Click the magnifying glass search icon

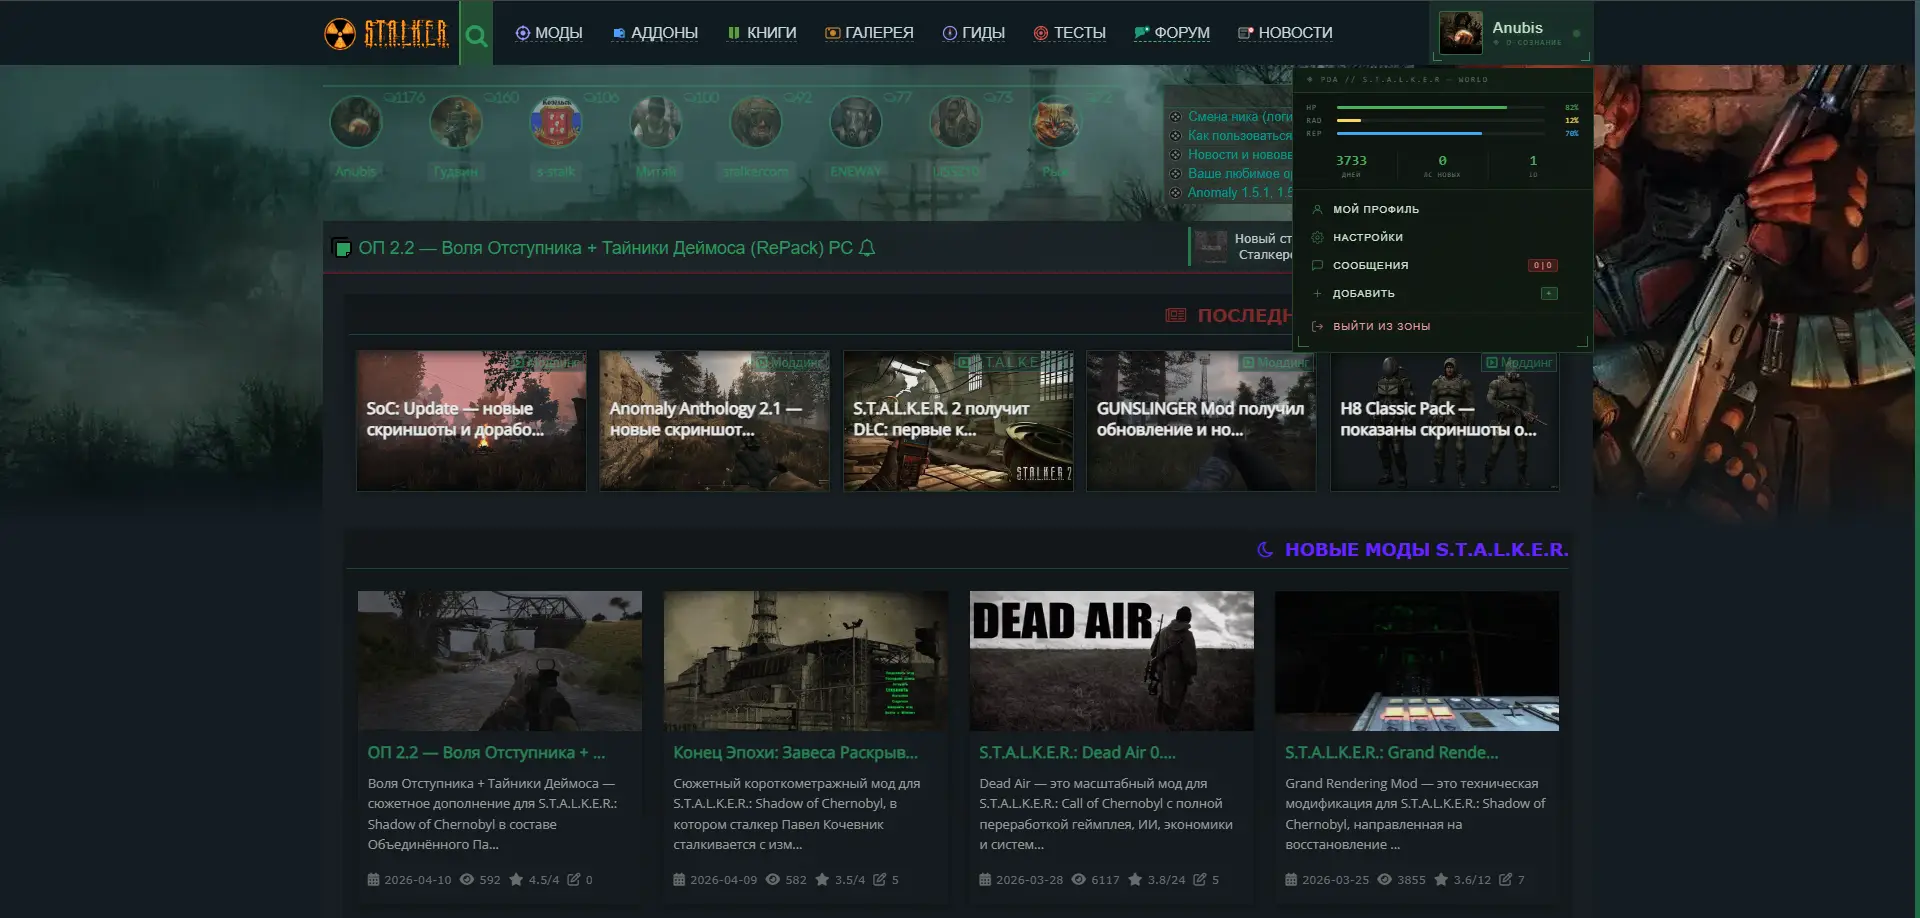point(476,36)
